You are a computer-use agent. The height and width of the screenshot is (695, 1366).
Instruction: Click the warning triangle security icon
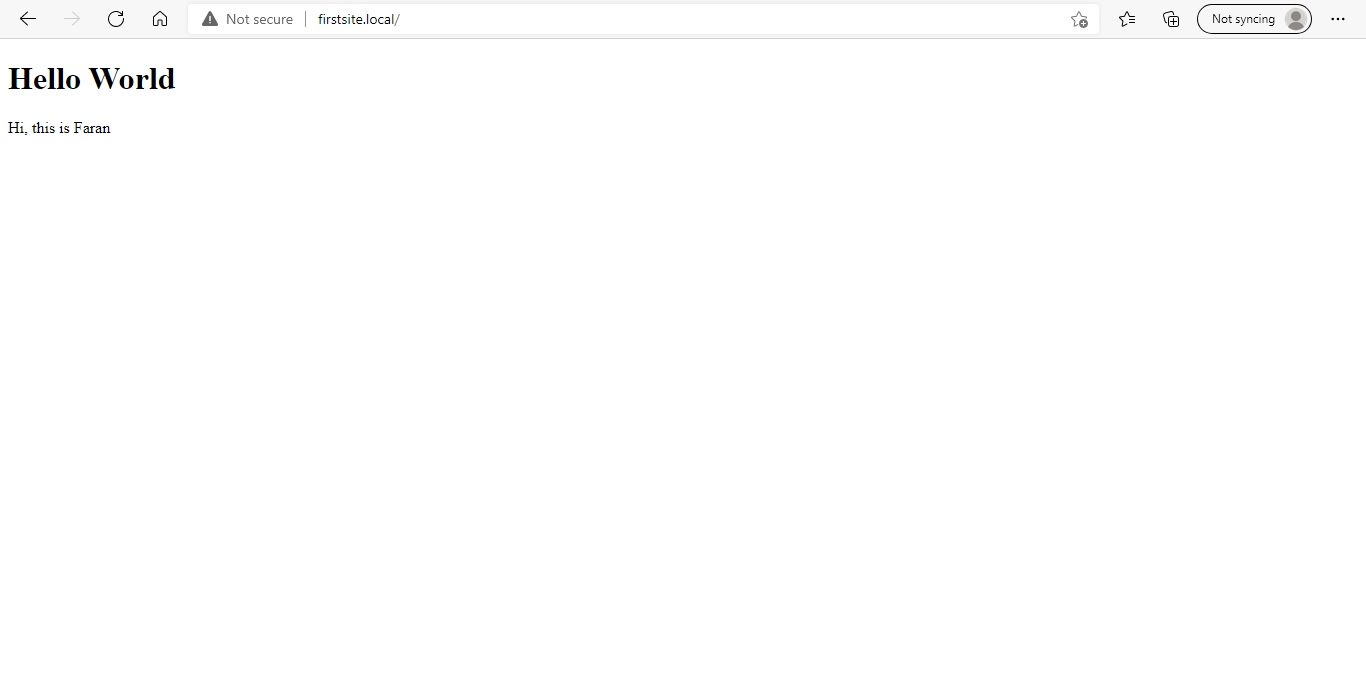point(210,19)
